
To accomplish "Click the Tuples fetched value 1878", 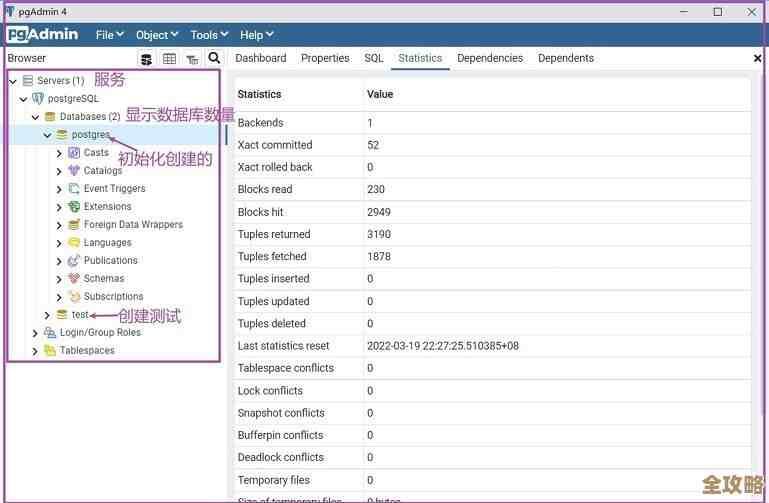I will pyautogui.click(x=379, y=256).
